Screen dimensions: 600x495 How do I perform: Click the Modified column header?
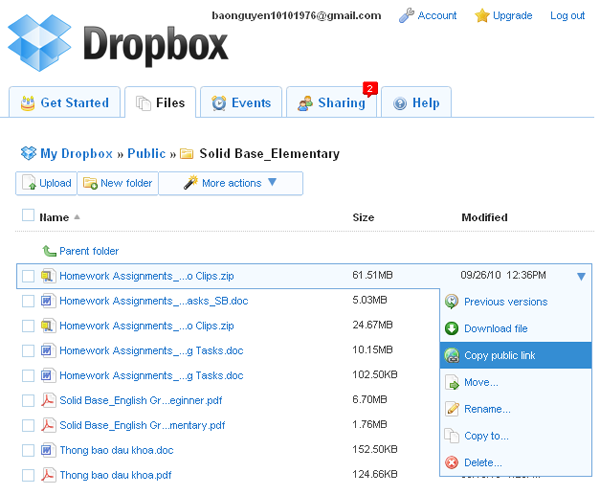[x=484, y=217]
